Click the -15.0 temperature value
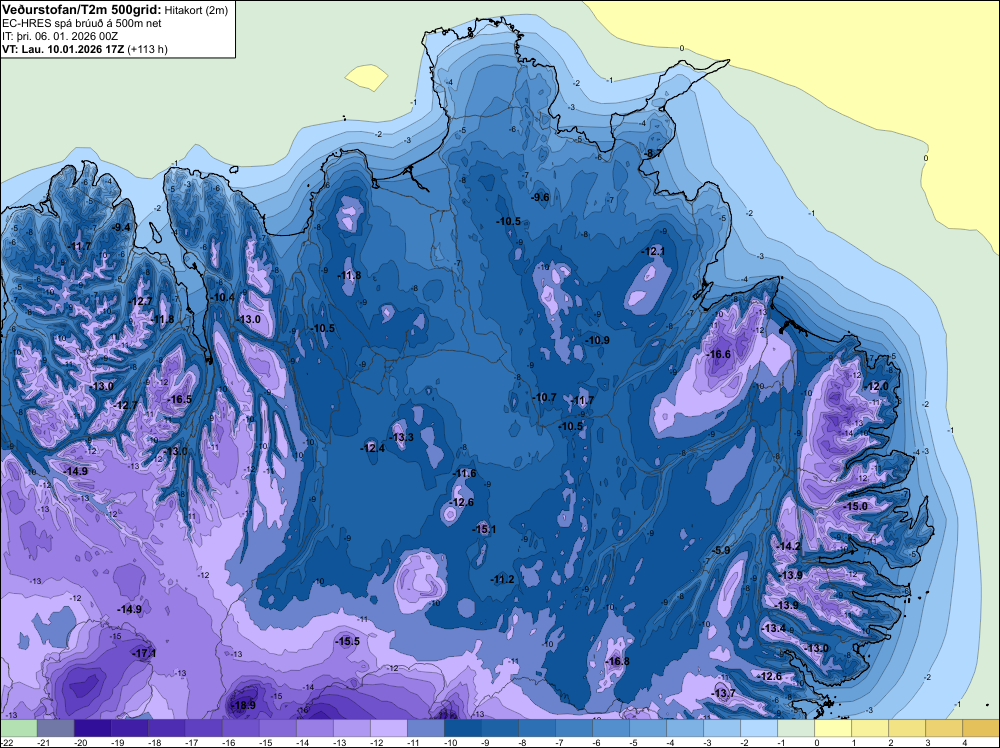Screen dimensions: 1000x748 point(856,506)
